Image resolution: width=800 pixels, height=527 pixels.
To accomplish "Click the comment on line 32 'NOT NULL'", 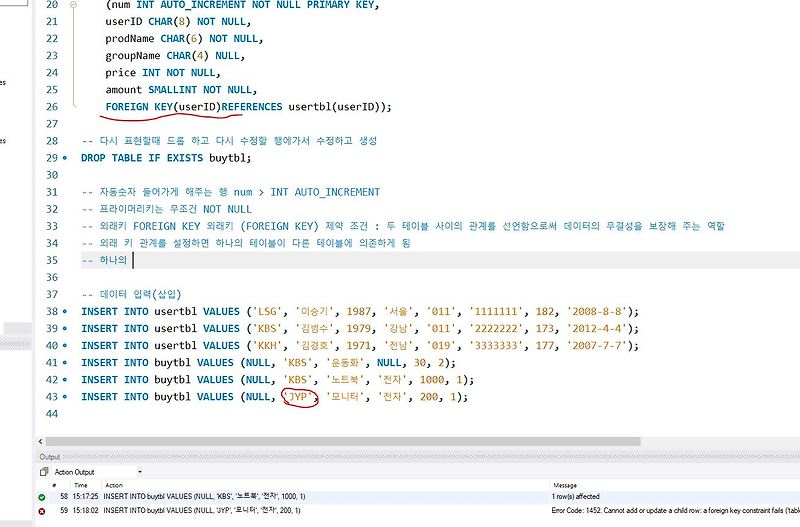I will point(166,209).
